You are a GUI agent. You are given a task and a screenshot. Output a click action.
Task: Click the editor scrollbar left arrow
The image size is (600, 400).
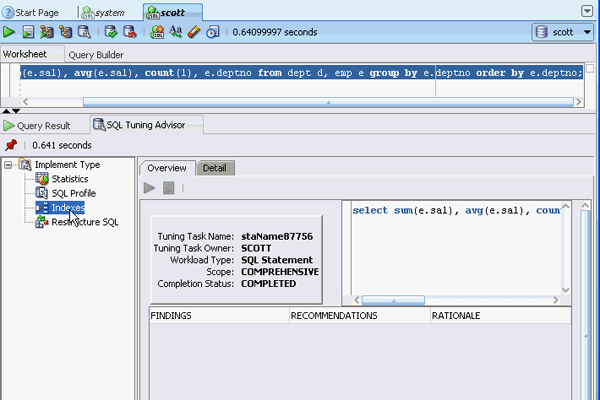[x=25, y=102]
